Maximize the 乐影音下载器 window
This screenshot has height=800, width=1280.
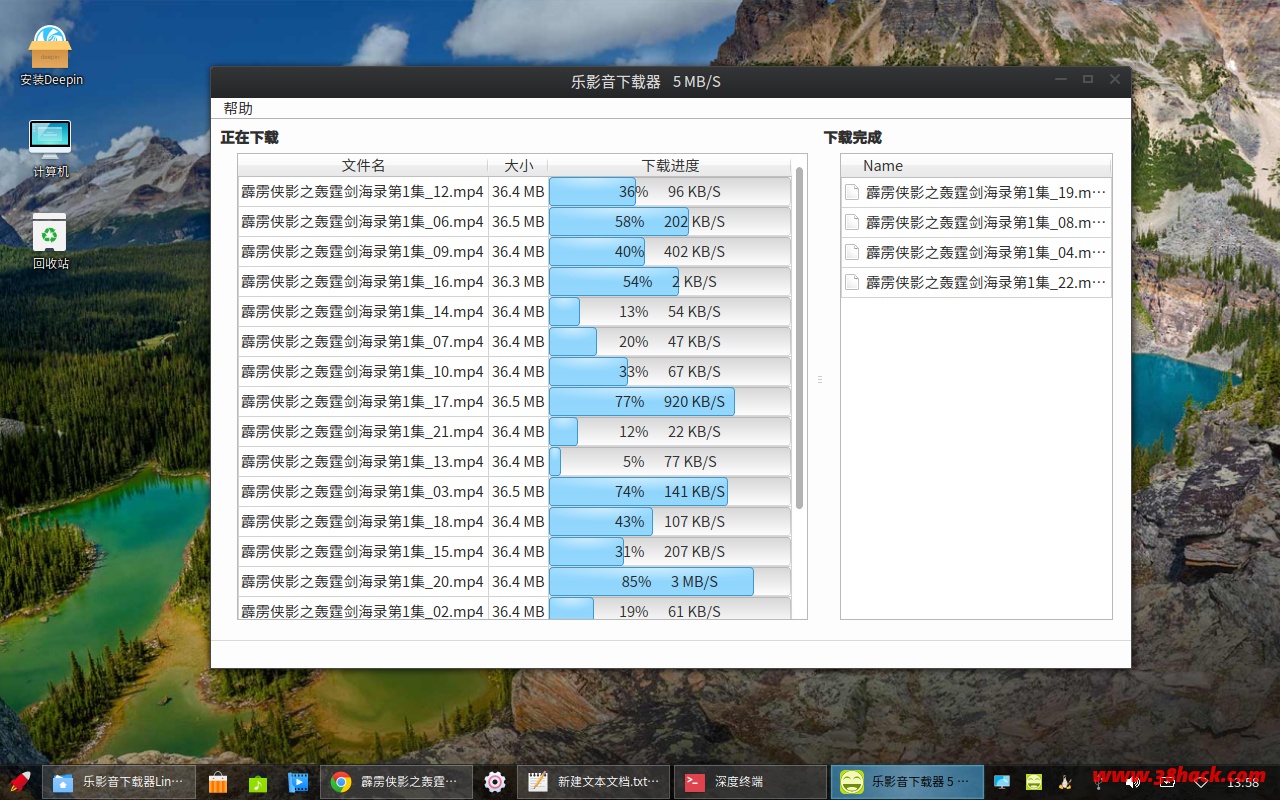(1088, 80)
